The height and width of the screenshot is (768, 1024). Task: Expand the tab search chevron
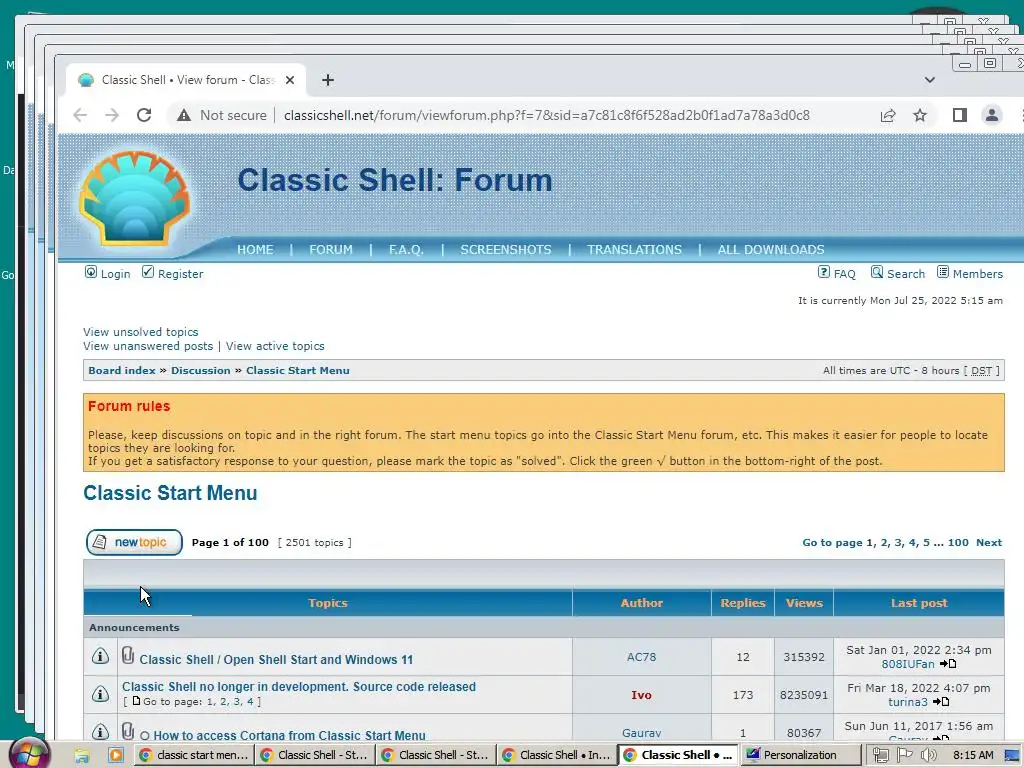coord(929,80)
